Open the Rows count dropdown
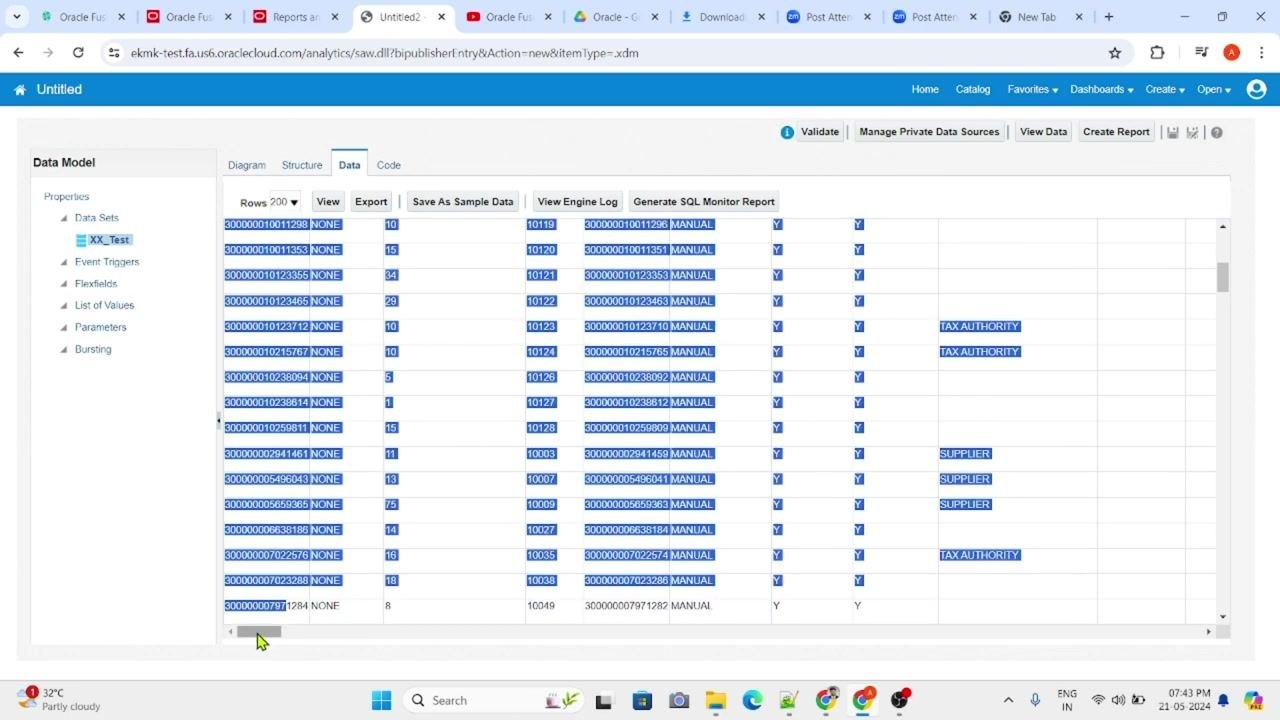 (285, 202)
